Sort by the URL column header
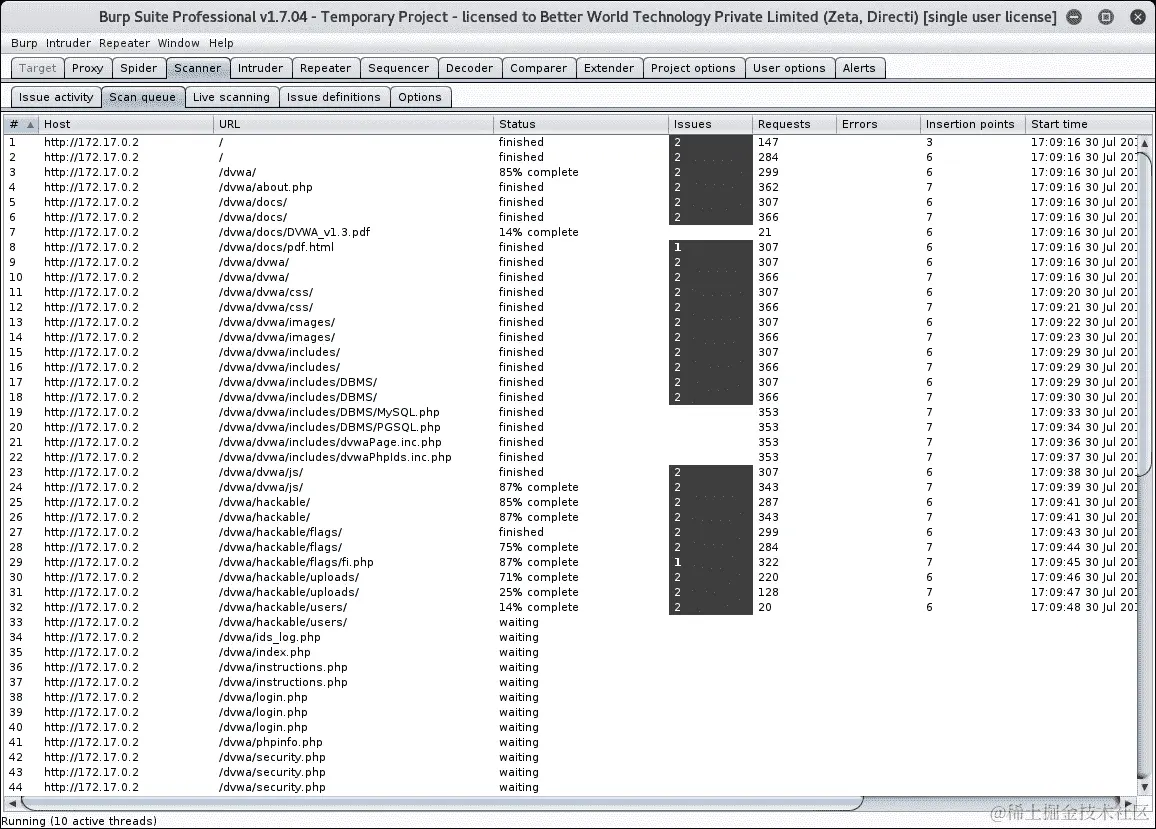The height and width of the screenshot is (829, 1156). coord(354,124)
